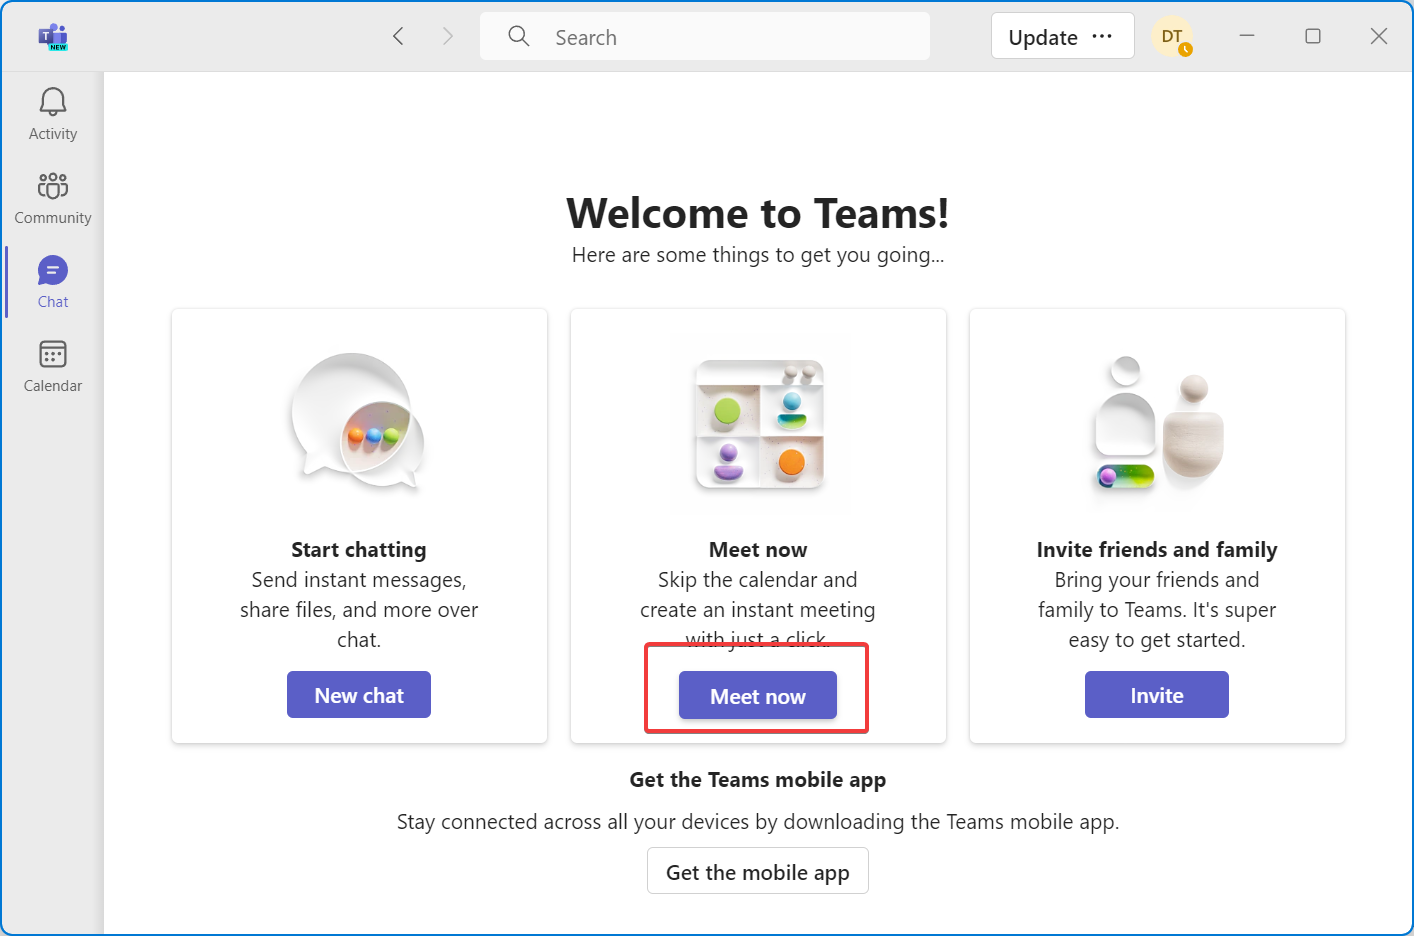Click the search magnifier icon
Image resolution: width=1414 pixels, height=936 pixels.
(519, 36)
